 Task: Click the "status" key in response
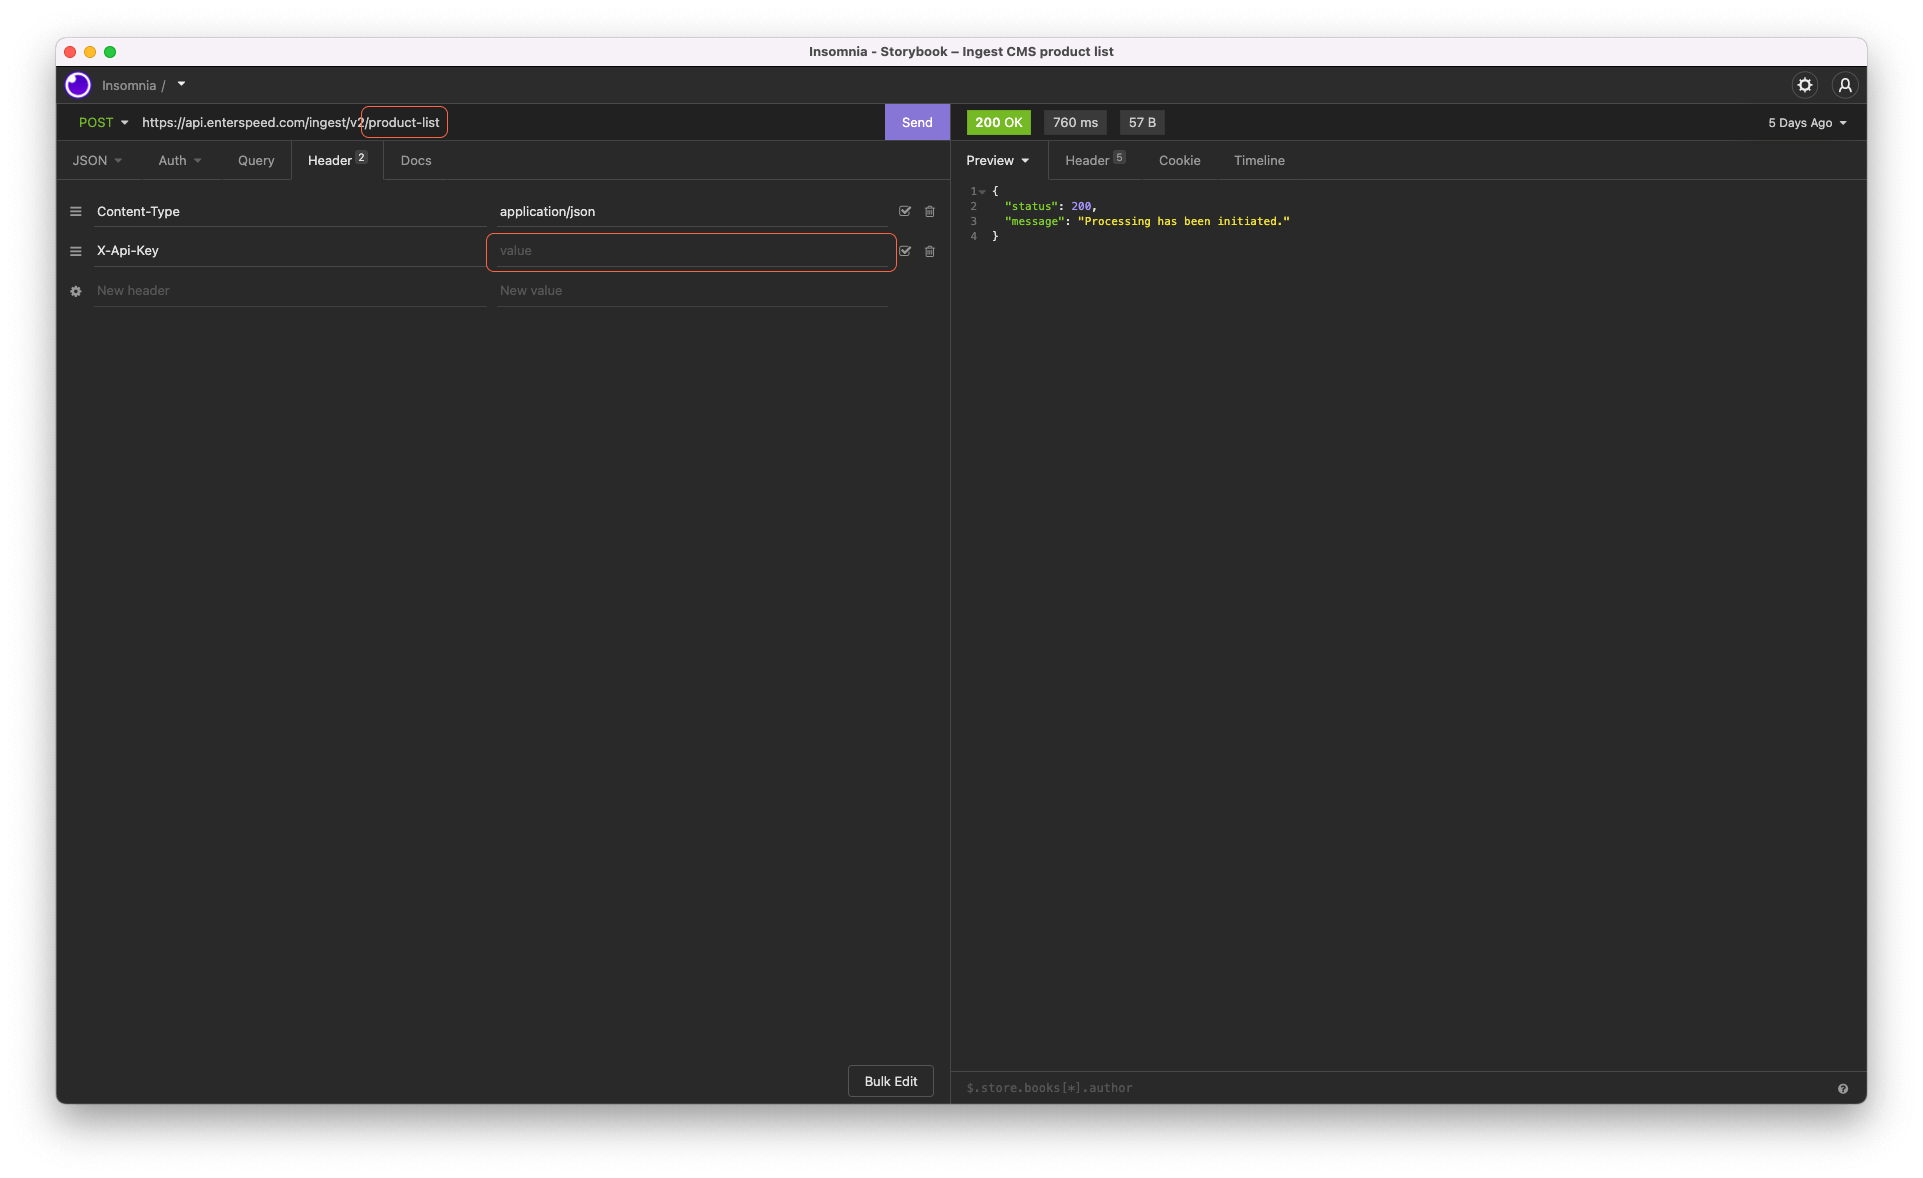point(1031,206)
